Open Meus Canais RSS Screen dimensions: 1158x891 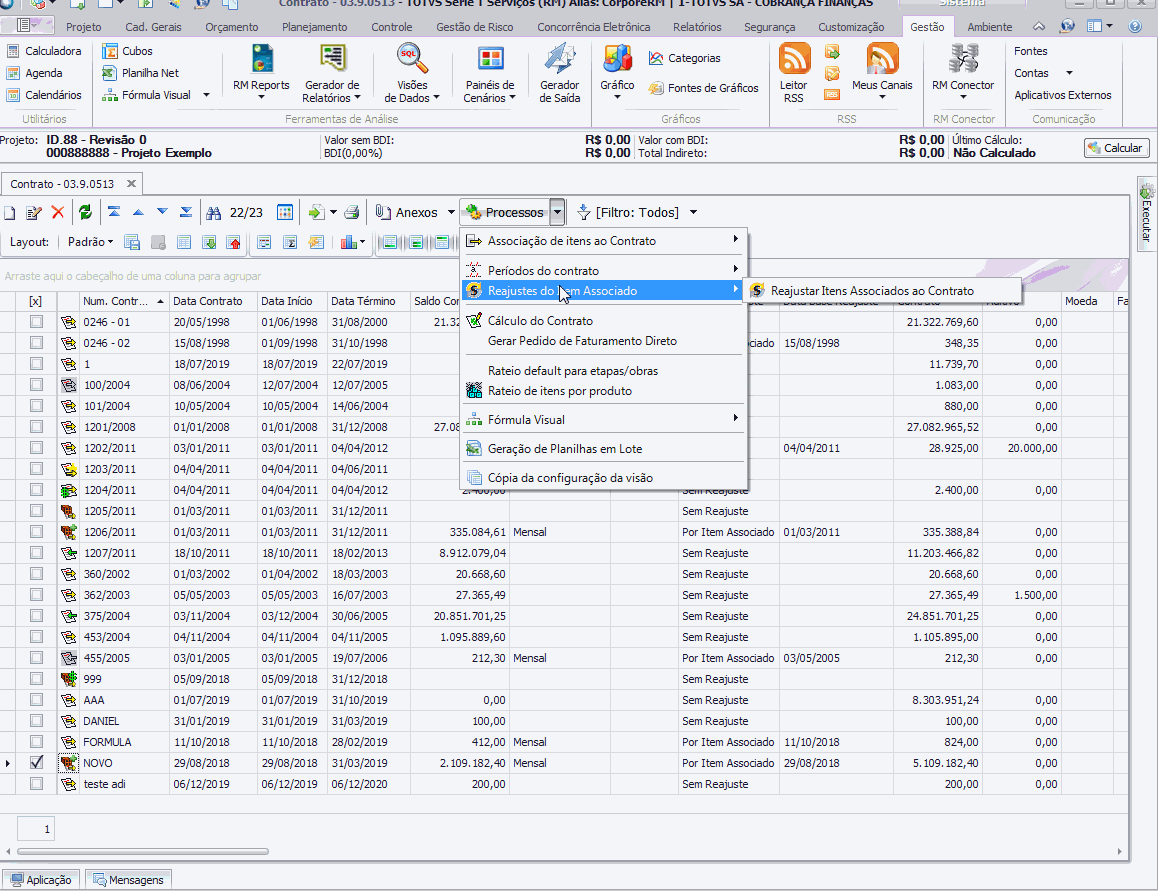(882, 72)
